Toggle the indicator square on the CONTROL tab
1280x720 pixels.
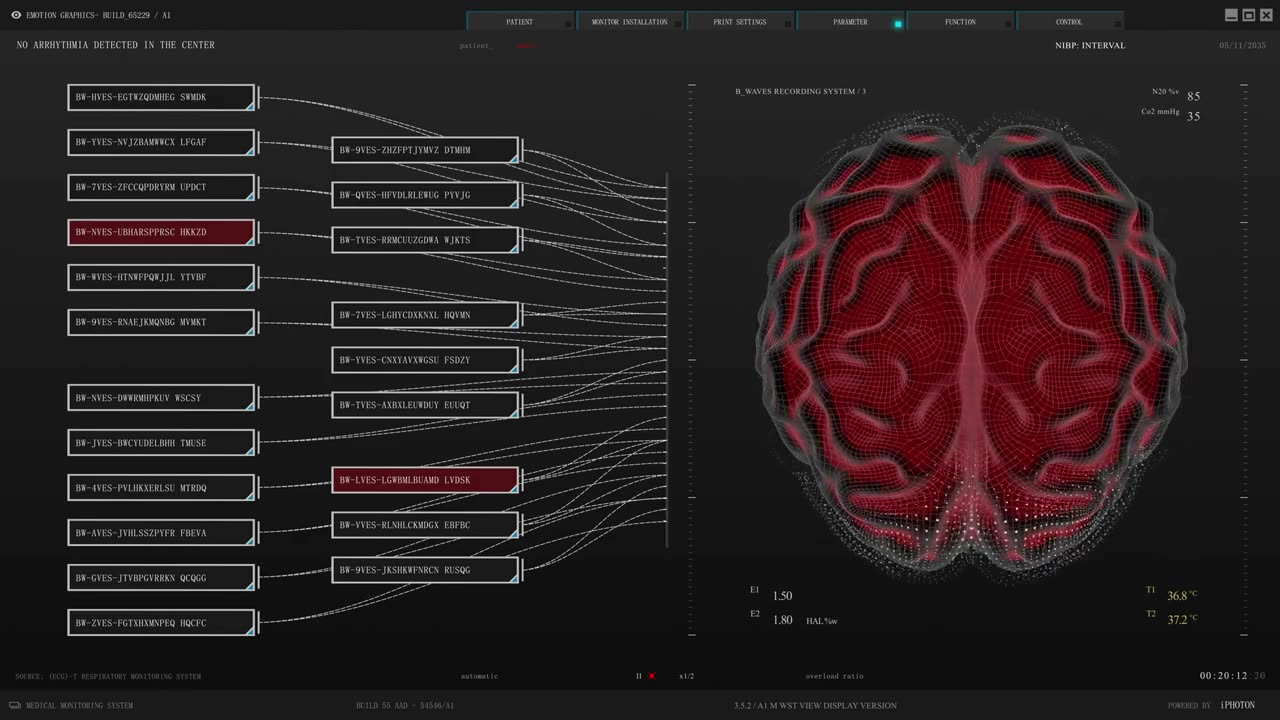pos(1118,24)
